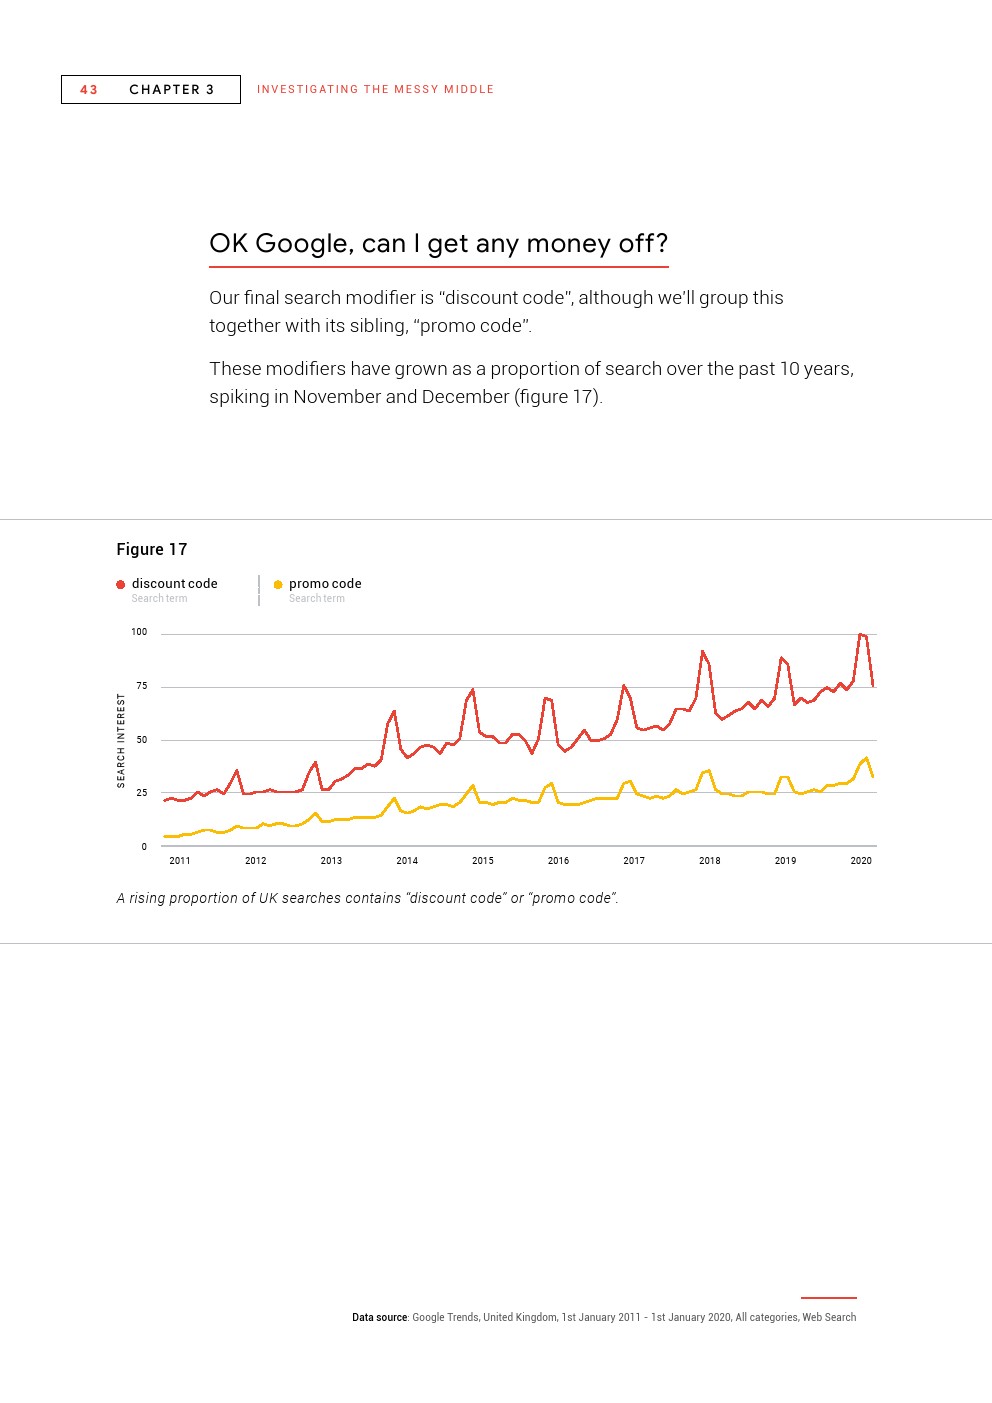Click the "OK Google" section heading
992x1403 pixels.
pyautogui.click(x=438, y=243)
